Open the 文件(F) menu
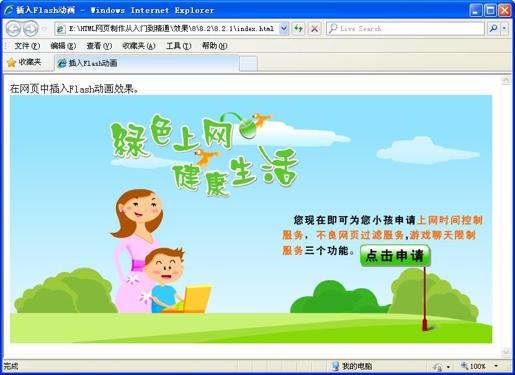 27,46
